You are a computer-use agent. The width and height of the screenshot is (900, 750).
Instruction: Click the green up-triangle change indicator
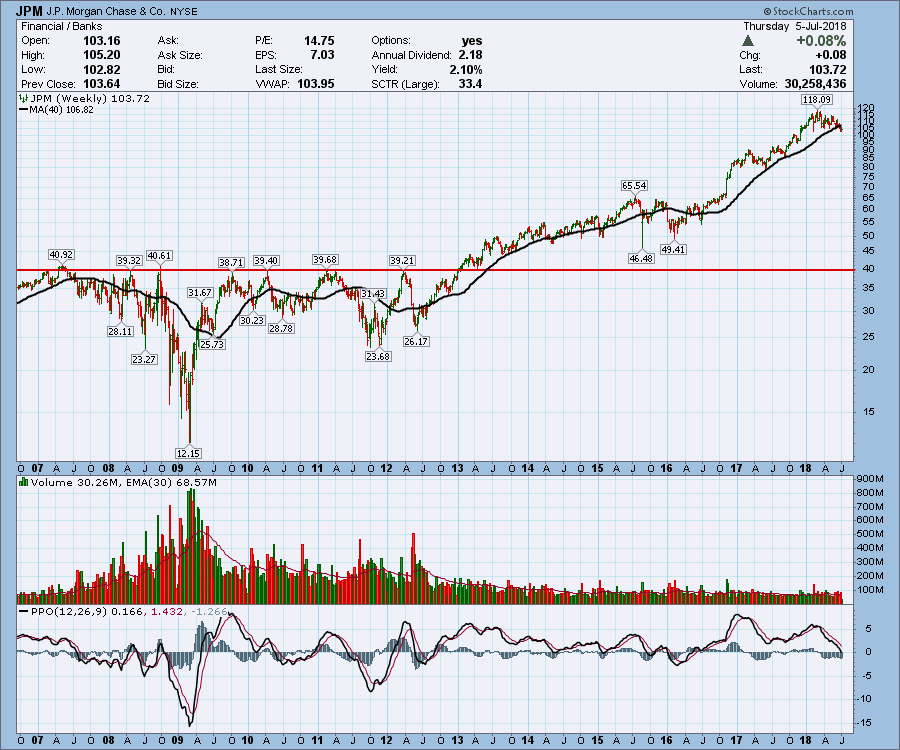[747, 41]
